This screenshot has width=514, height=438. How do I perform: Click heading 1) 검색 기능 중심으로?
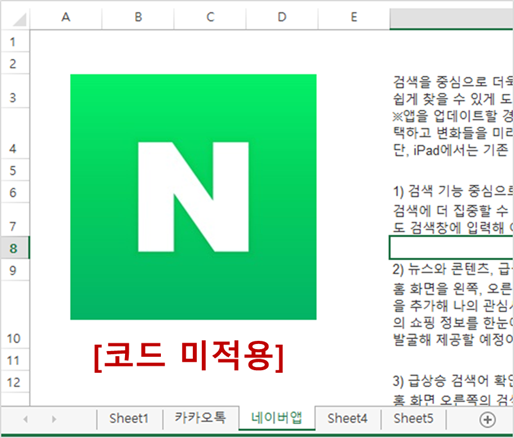[x=453, y=191]
